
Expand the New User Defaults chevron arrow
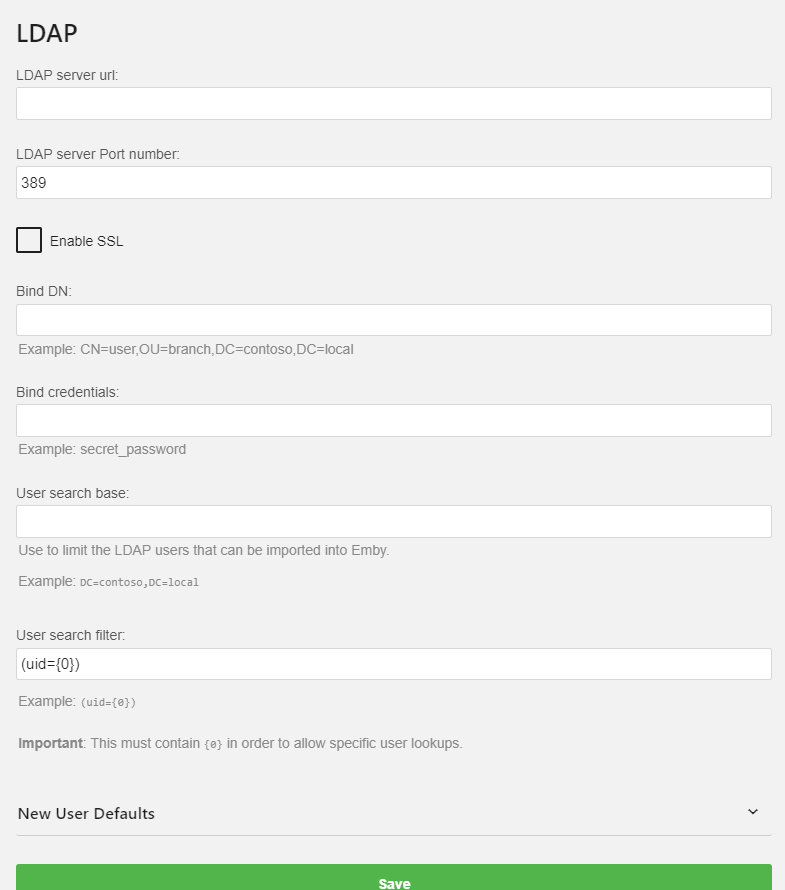click(753, 812)
